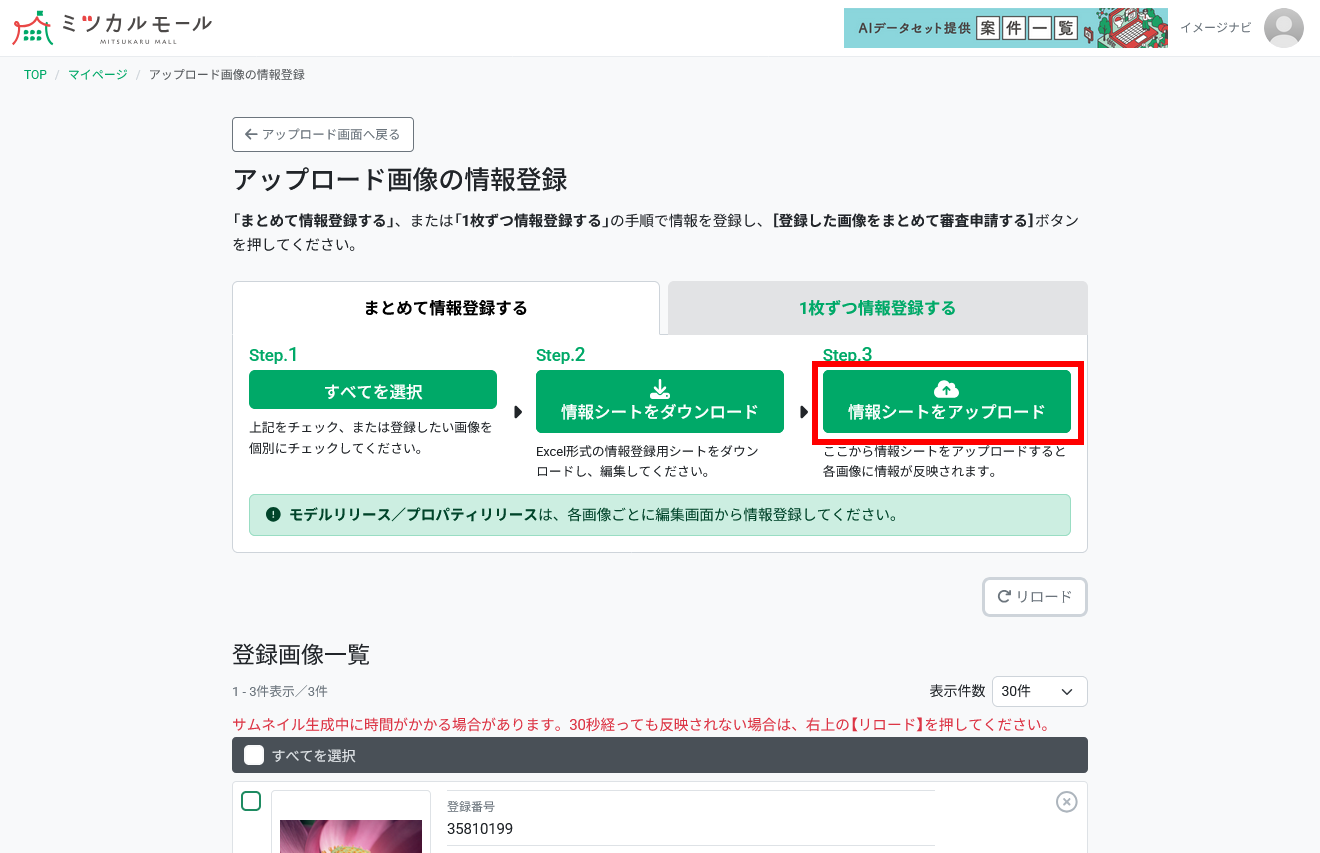Open the user profile avatar

1284,28
